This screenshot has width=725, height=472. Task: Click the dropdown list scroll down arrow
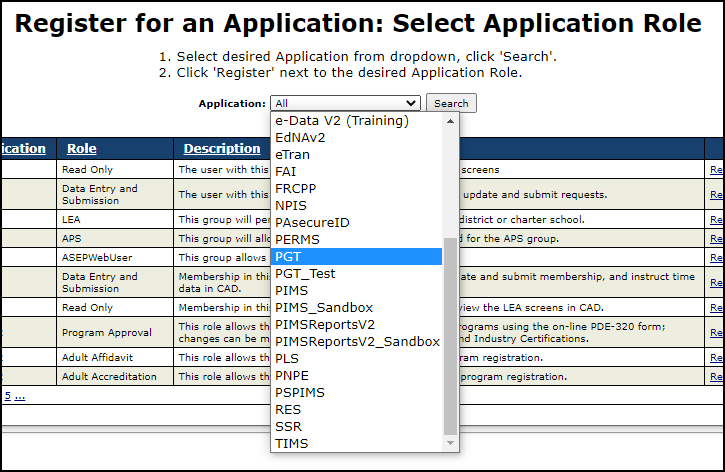click(x=450, y=443)
